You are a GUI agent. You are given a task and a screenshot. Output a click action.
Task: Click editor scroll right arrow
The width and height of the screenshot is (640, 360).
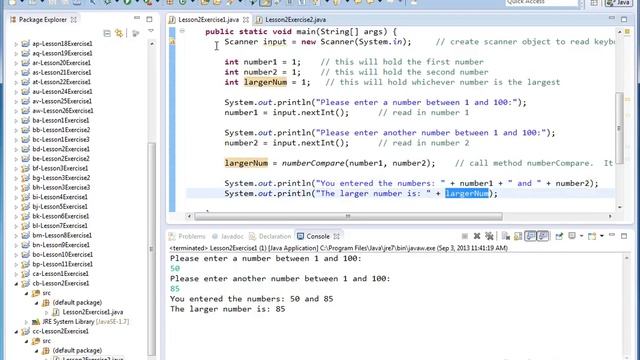pos(610,216)
